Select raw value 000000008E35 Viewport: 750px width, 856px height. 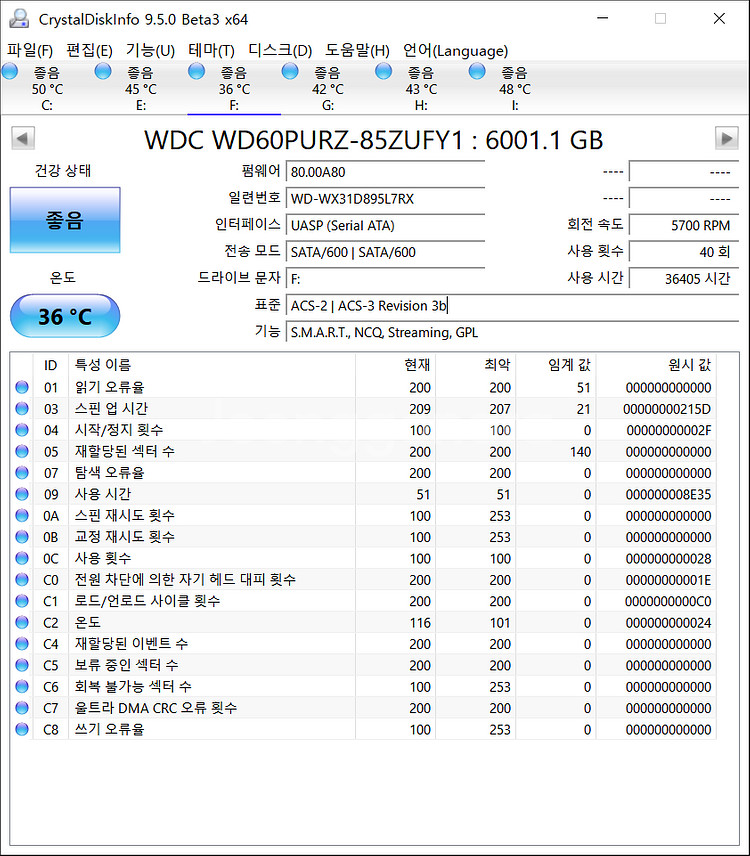668,495
